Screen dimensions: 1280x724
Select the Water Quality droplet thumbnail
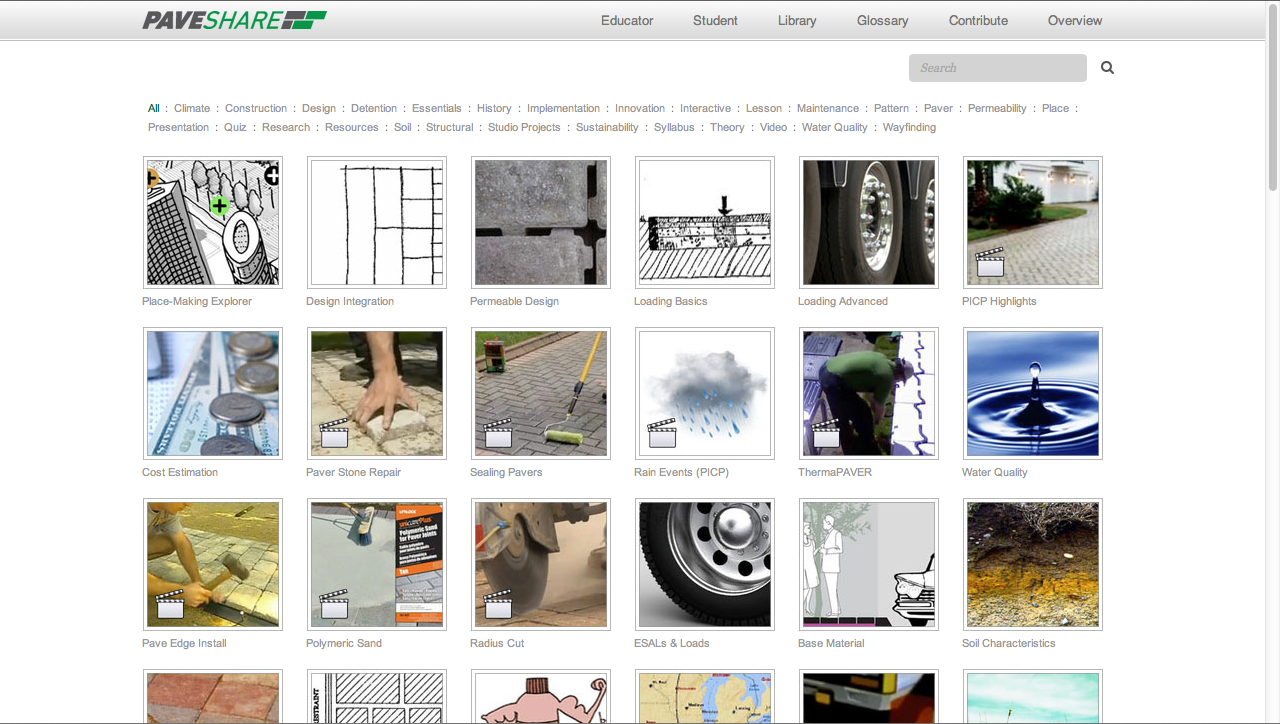tap(1033, 393)
